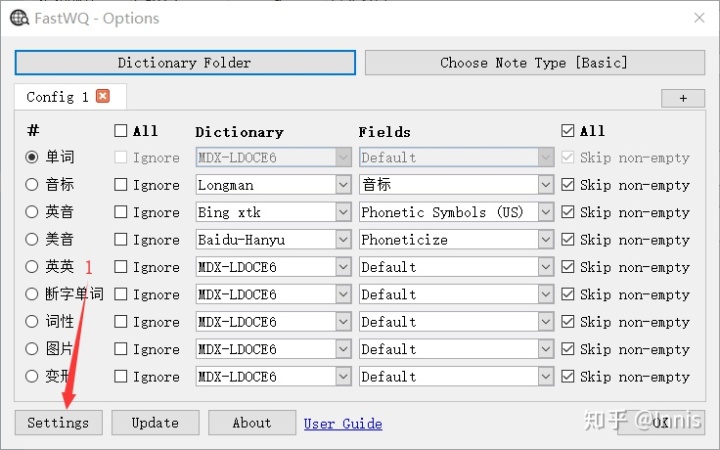
Task: Open dictionary dropdown in 英英 row
Action: coord(274,267)
